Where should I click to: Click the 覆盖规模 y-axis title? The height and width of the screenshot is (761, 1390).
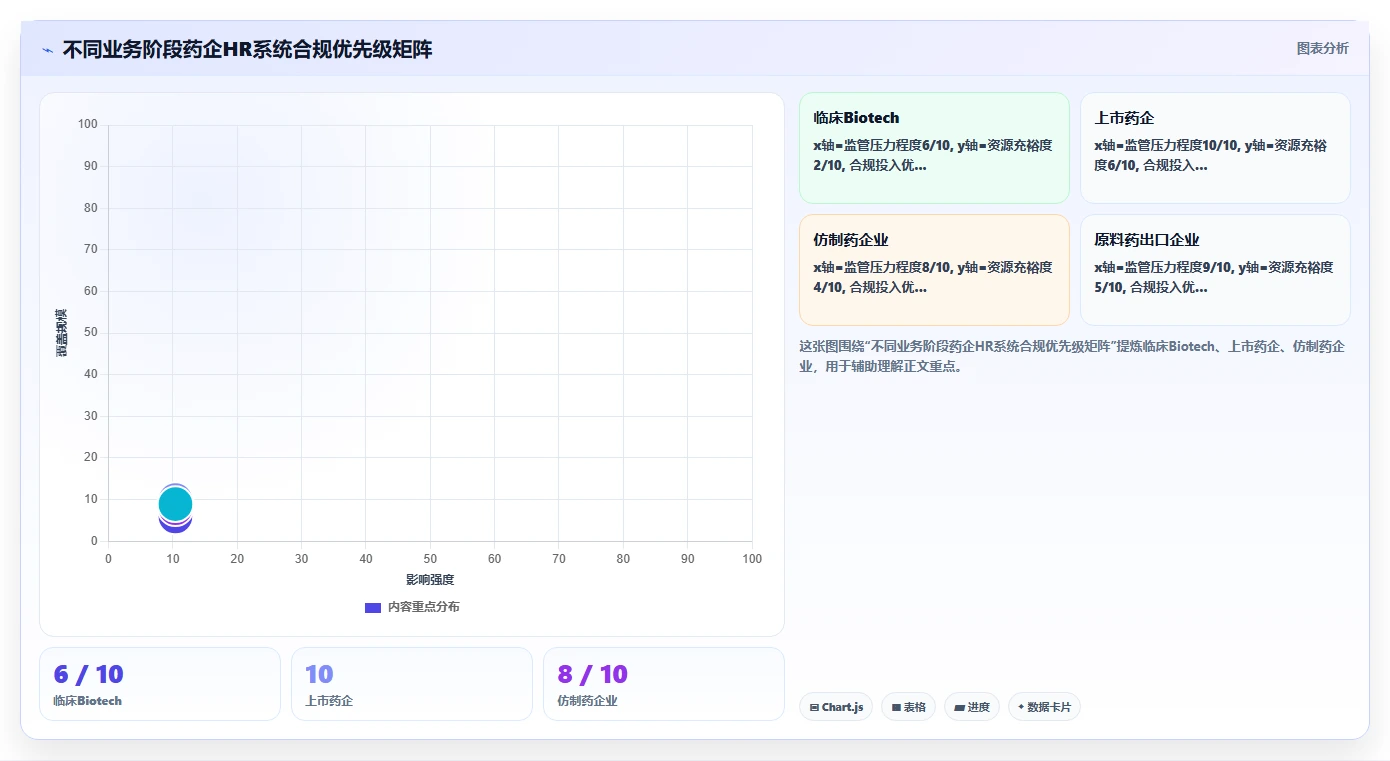(x=61, y=333)
